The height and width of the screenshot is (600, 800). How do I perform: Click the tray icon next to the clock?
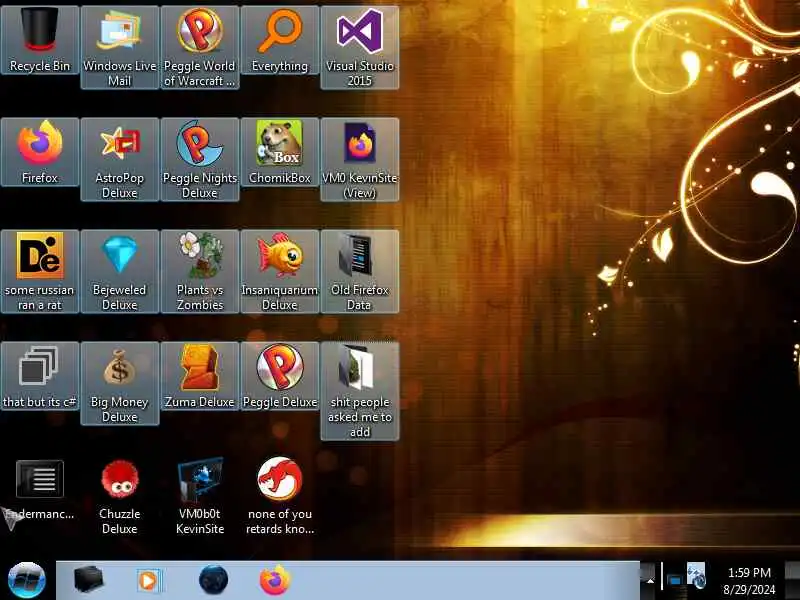click(696, 575)
